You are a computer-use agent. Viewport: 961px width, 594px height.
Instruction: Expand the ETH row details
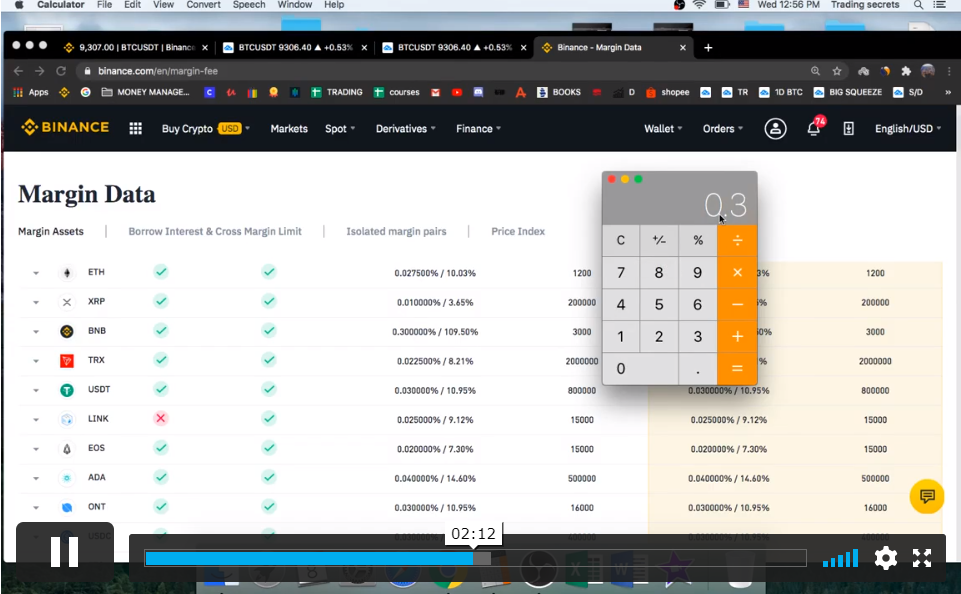36,273
